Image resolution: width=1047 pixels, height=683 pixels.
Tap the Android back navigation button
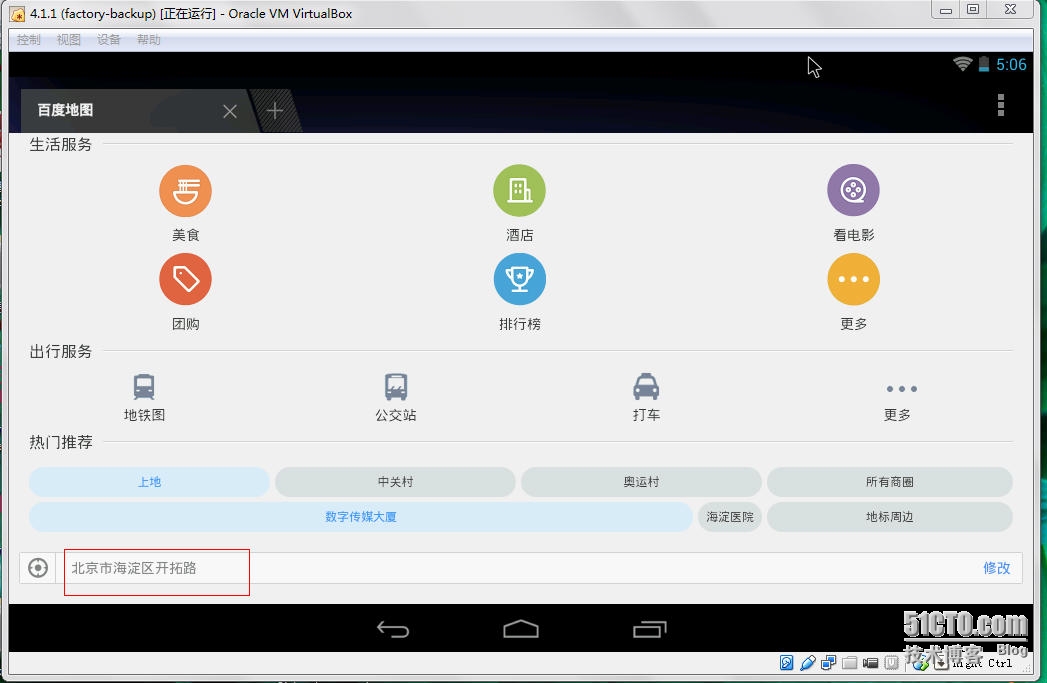pos(393,629)
